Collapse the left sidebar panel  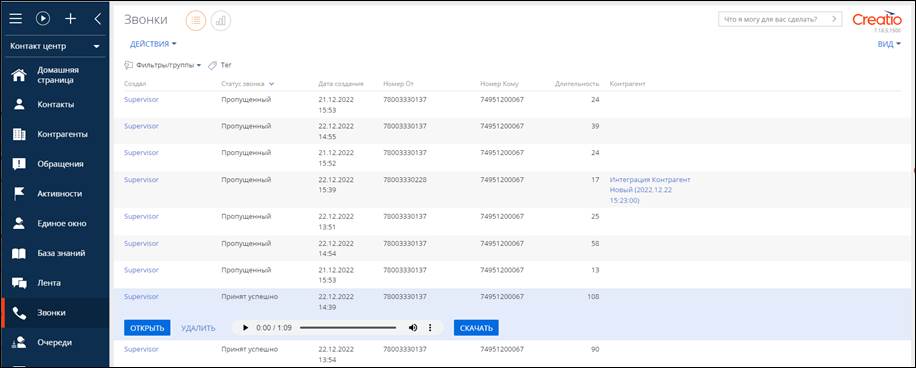pos(98,19)
